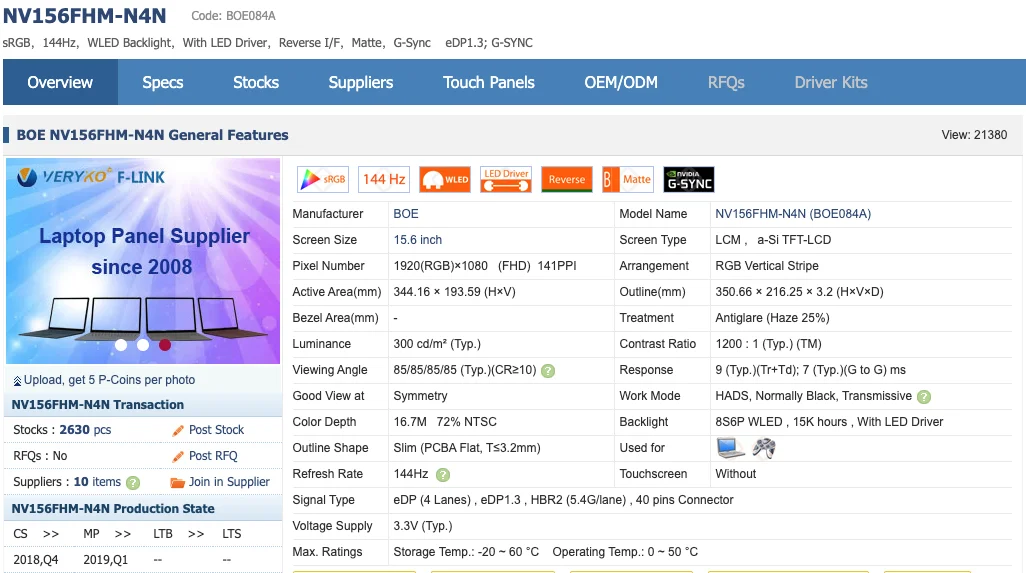Click Upload, get 5 P-Coins per photo

pos(109,380)
